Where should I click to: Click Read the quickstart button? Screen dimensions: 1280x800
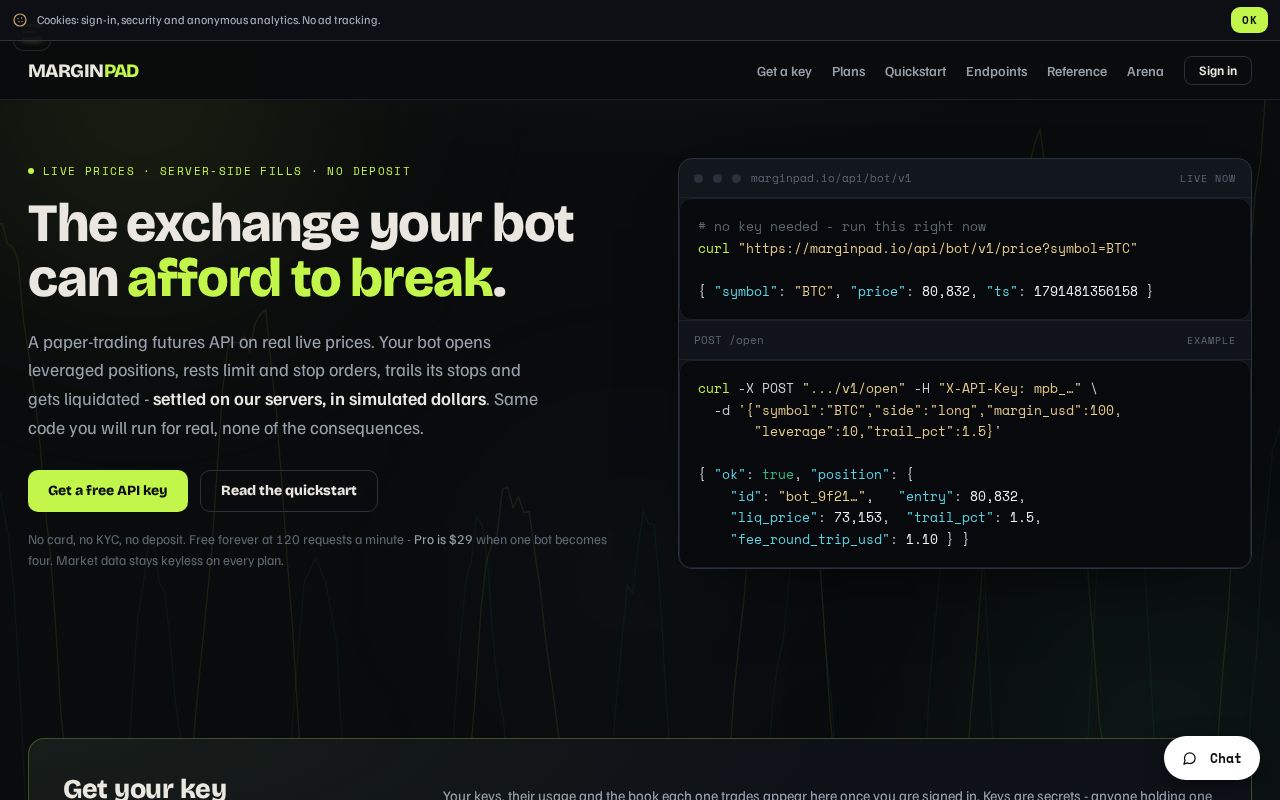point(289,490)
